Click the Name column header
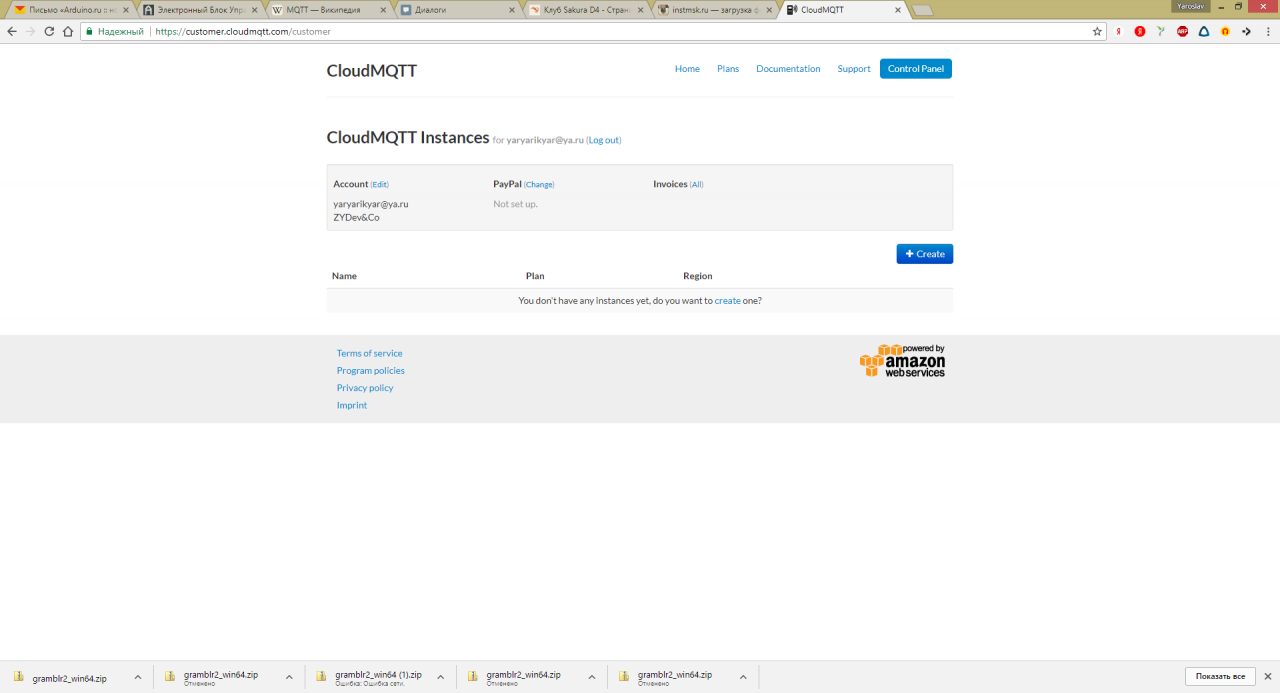1280x693 pixels. coord(344,276)
